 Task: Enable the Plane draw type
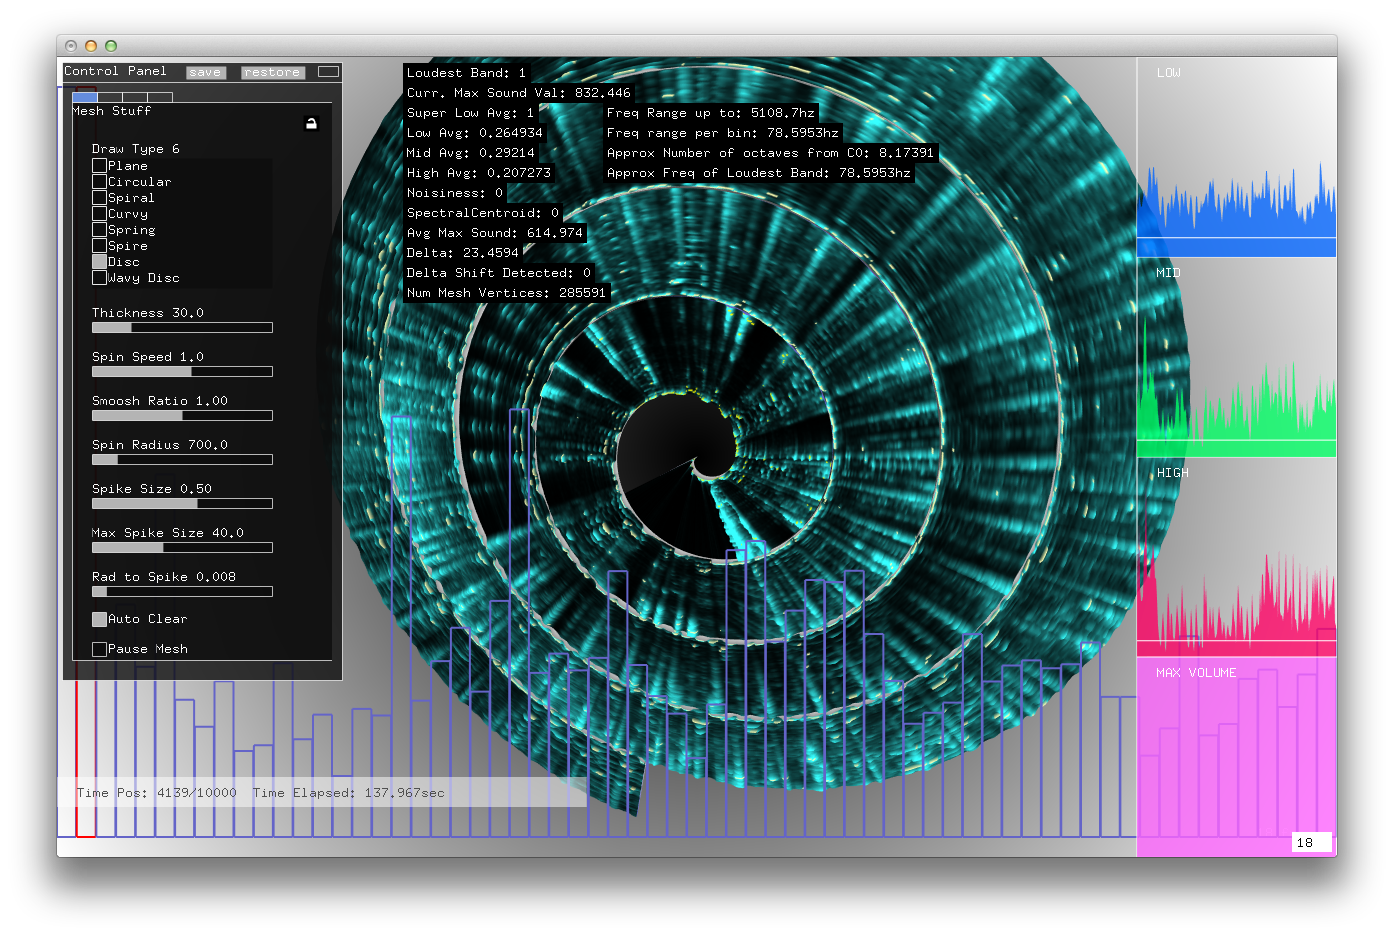pyautogui.click(x=99, y=166)
